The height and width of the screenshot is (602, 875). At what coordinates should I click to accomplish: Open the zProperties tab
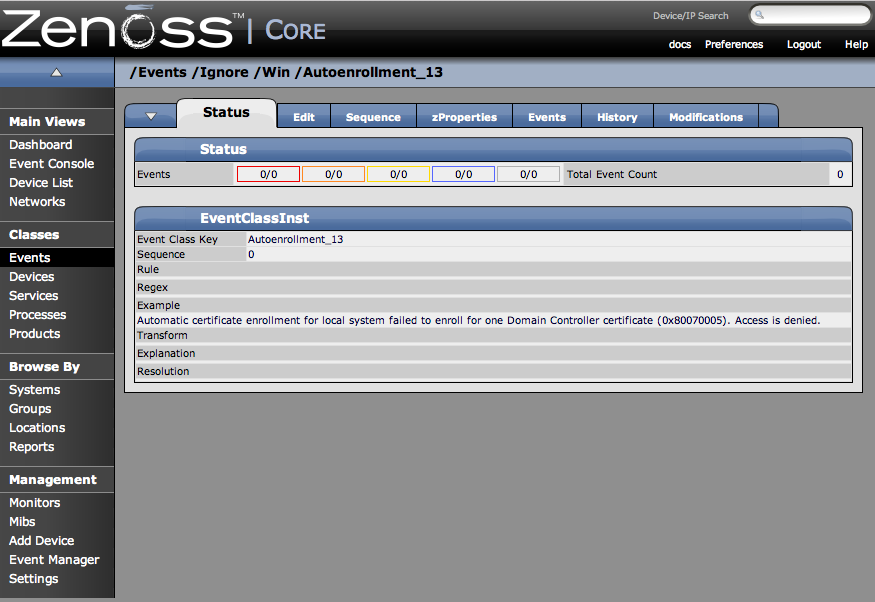coord(464,117)
